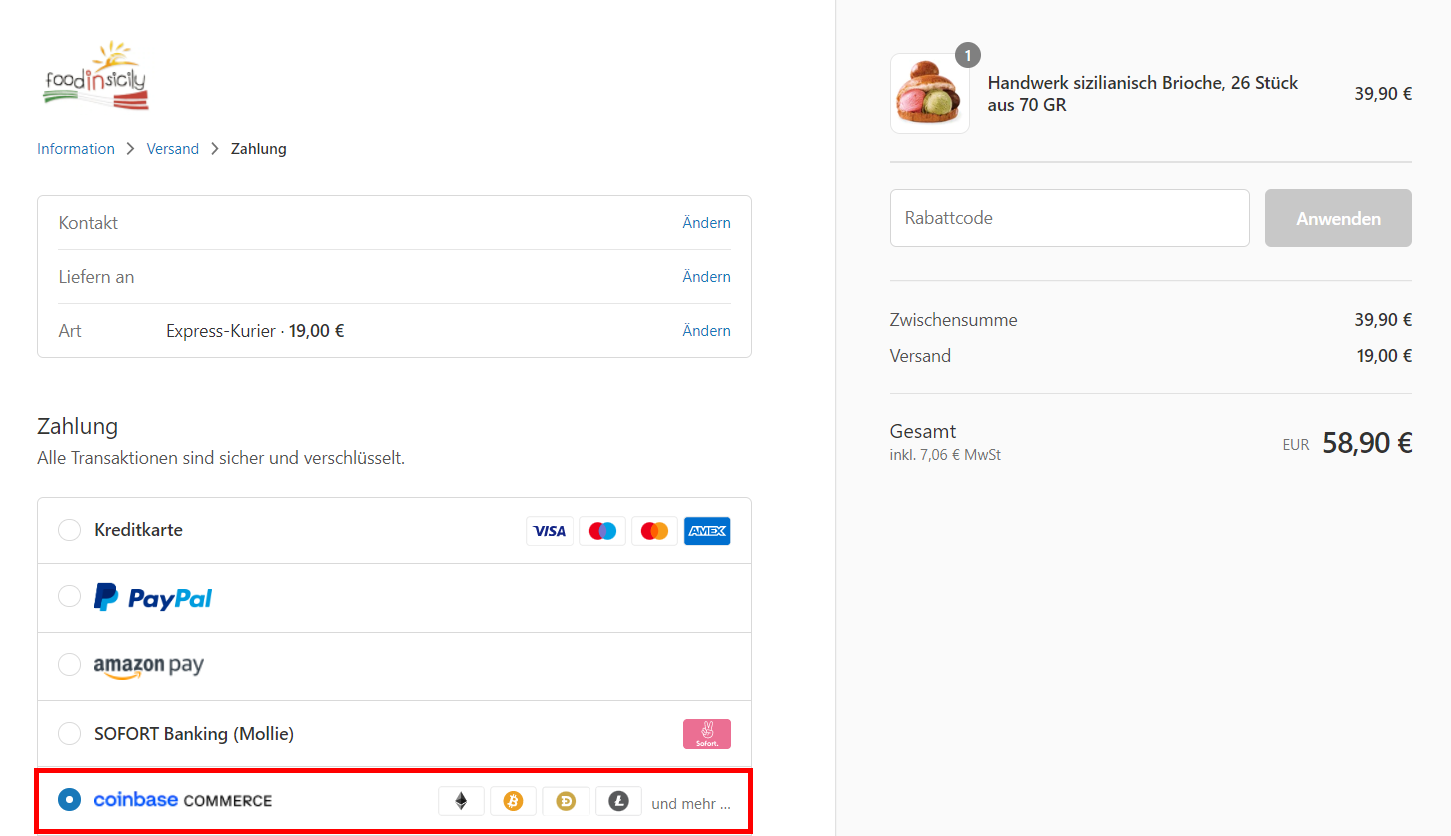Click the Gesamt label
The width and height of the screenshot is (1451, 836).
tap(923, 431)
